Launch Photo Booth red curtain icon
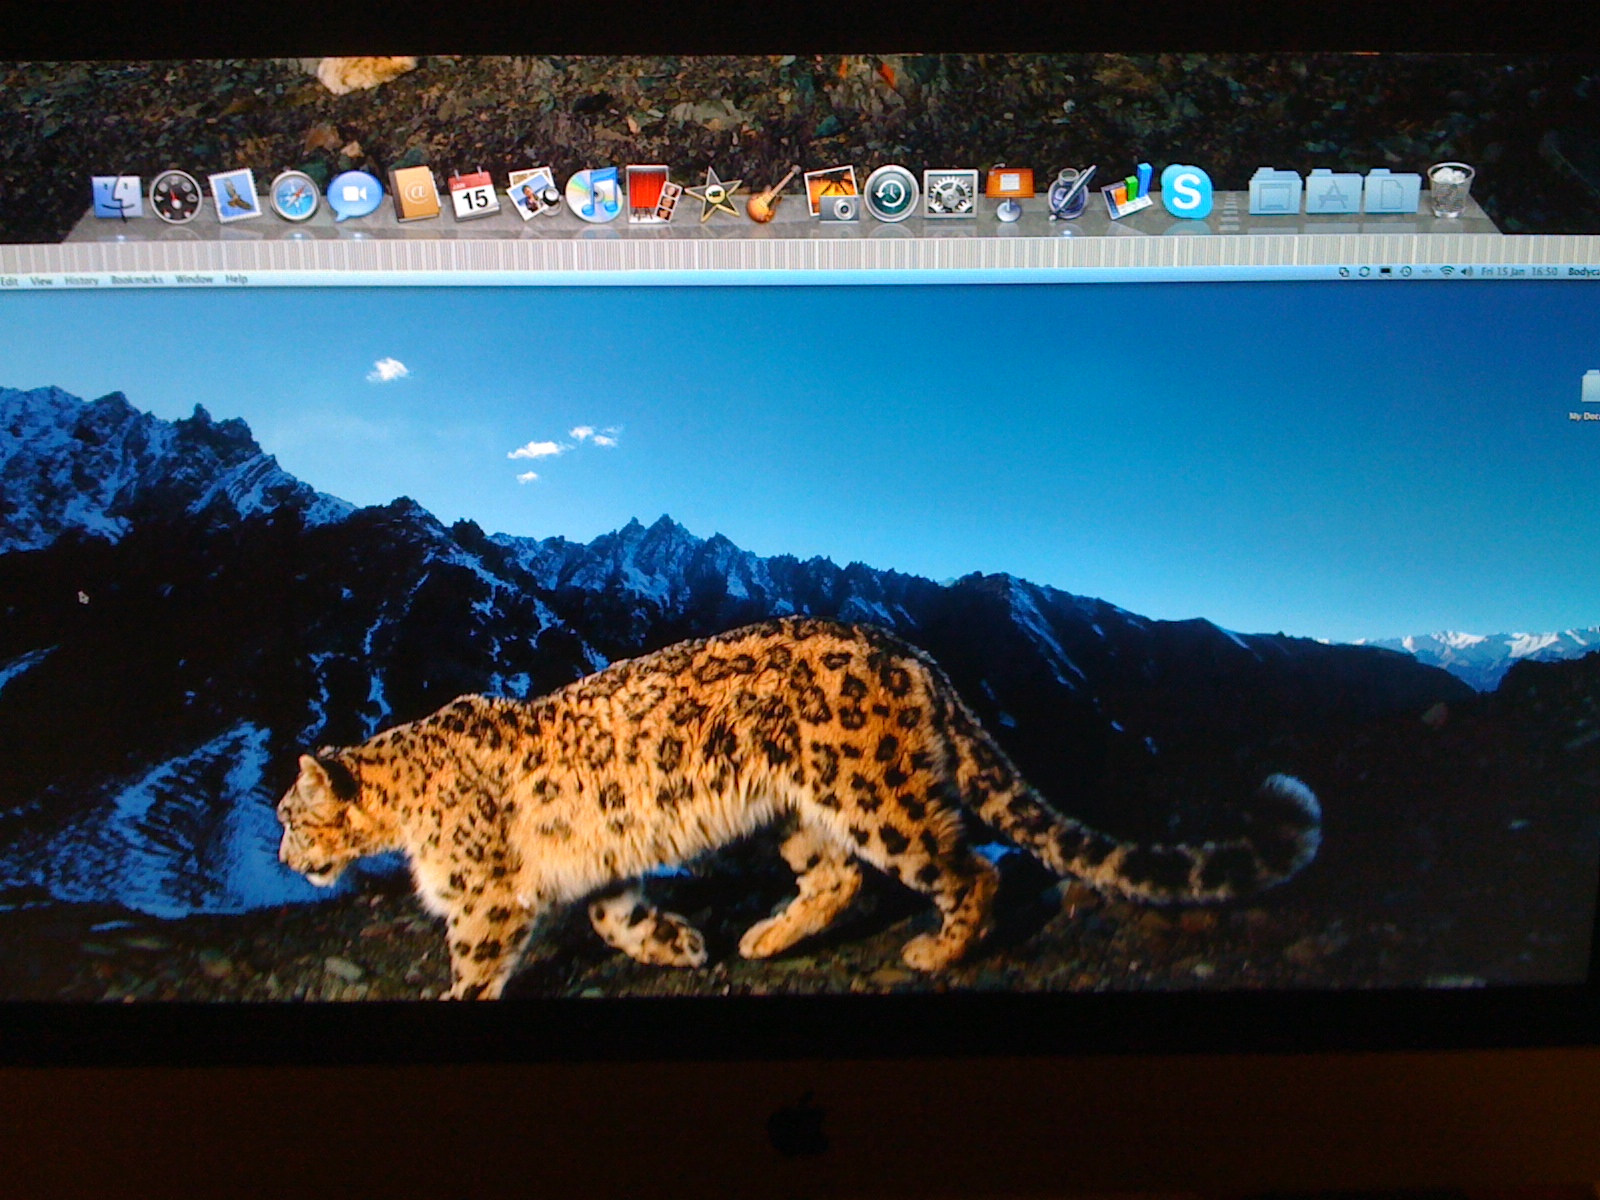 (x=653, y=194)
